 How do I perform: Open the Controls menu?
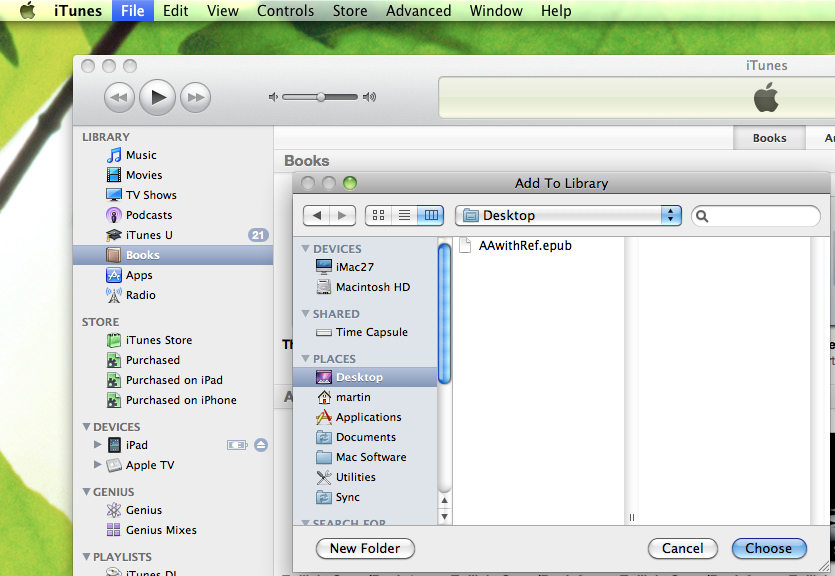[285, 11]
